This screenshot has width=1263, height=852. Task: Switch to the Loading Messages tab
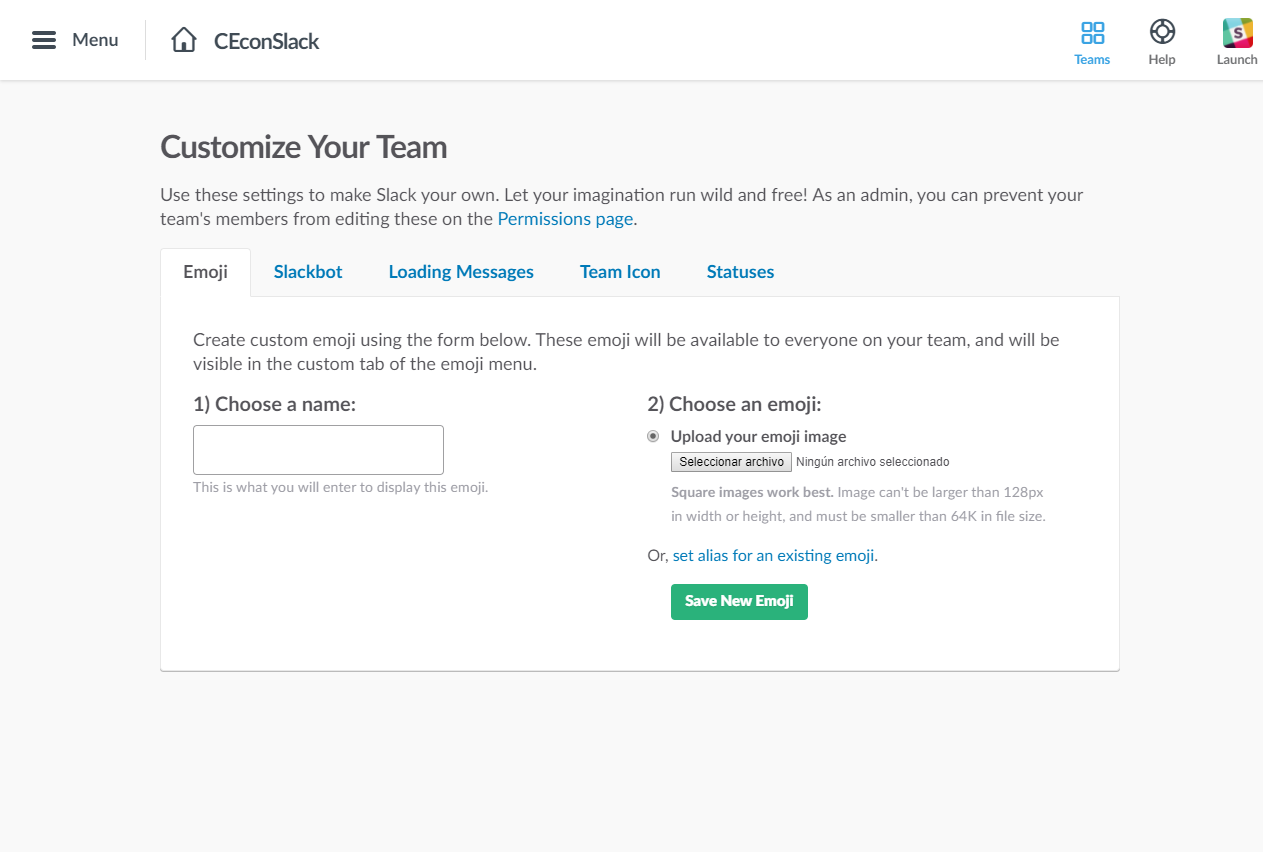point(461,272)
